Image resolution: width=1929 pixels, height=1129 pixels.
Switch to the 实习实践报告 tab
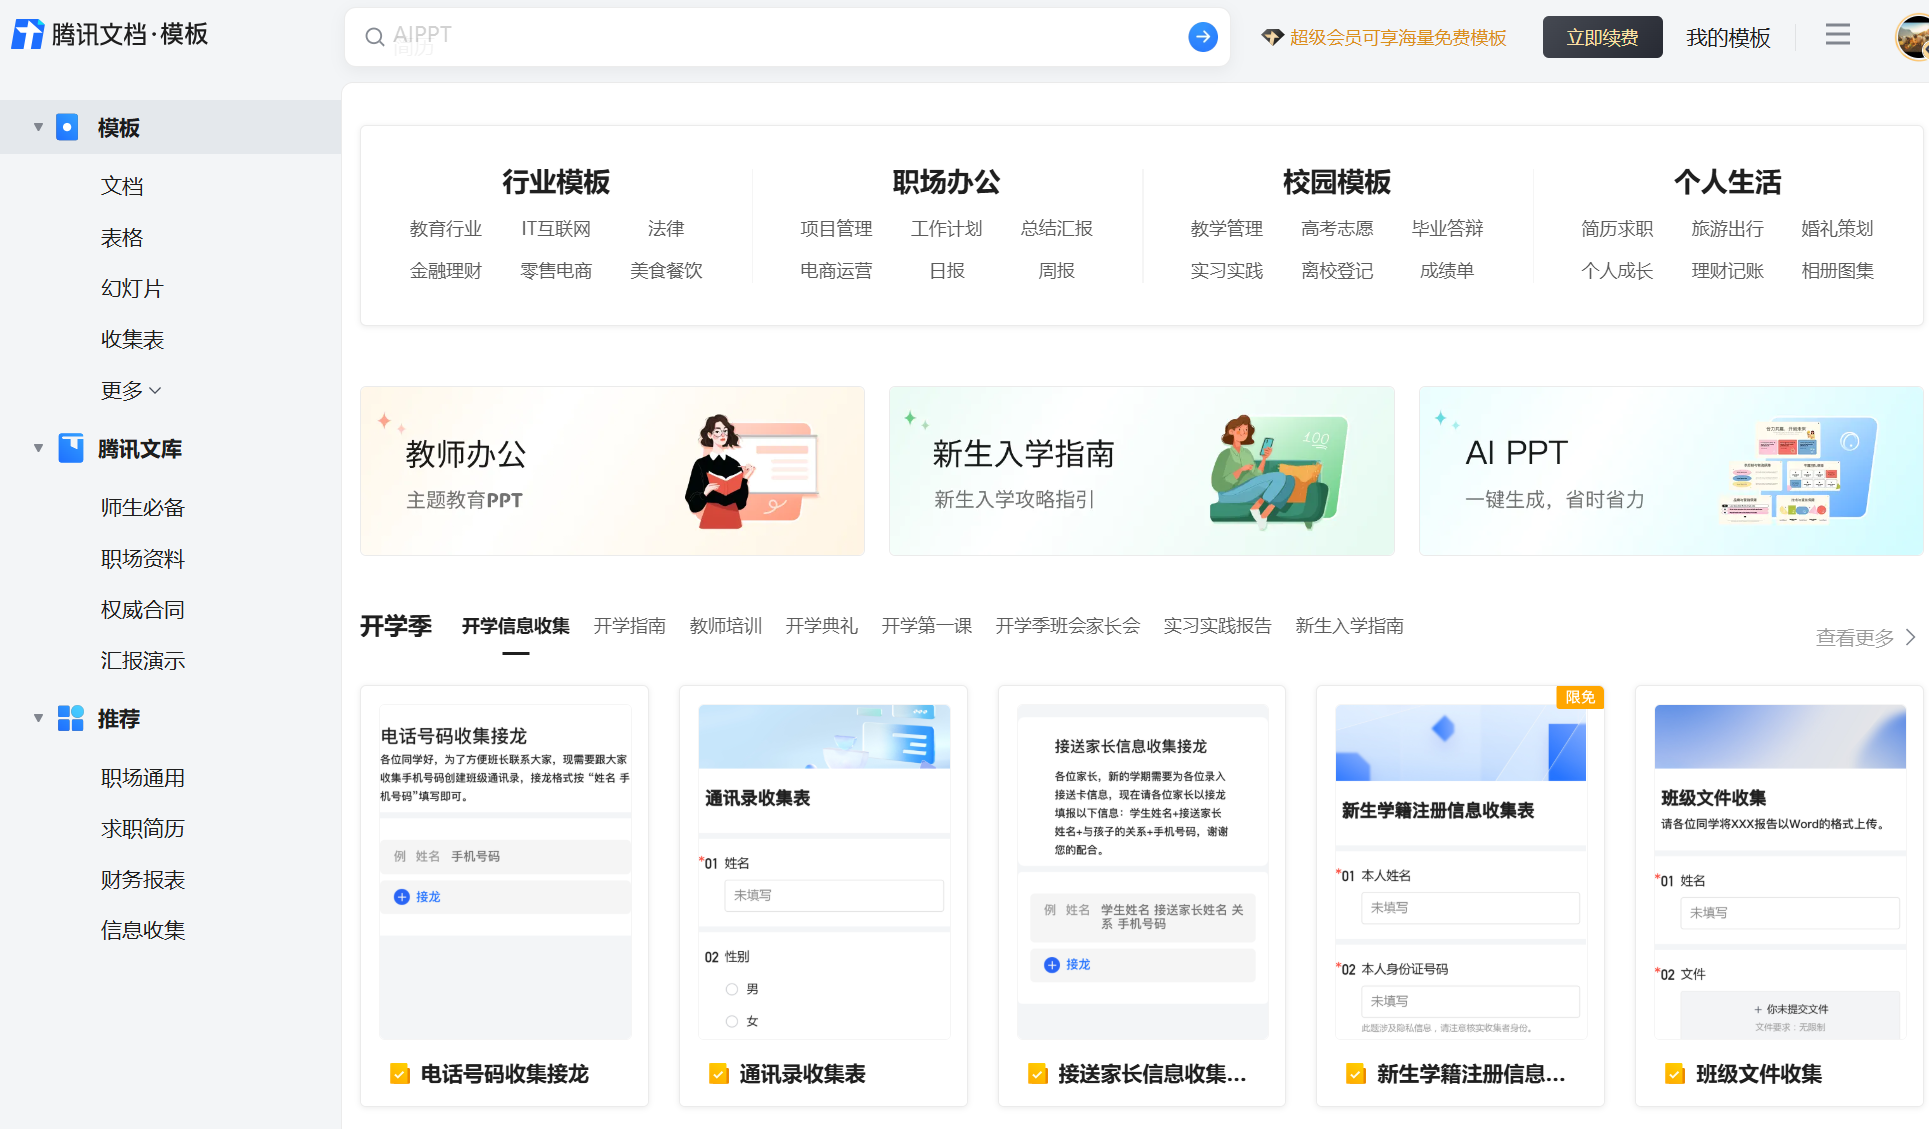click(1218, 626)
